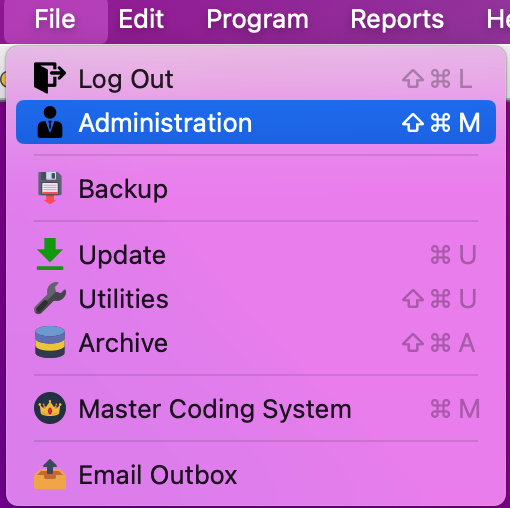Click the Backup floppy disk icon
510x508 pixels.
[x=50, y=188]
